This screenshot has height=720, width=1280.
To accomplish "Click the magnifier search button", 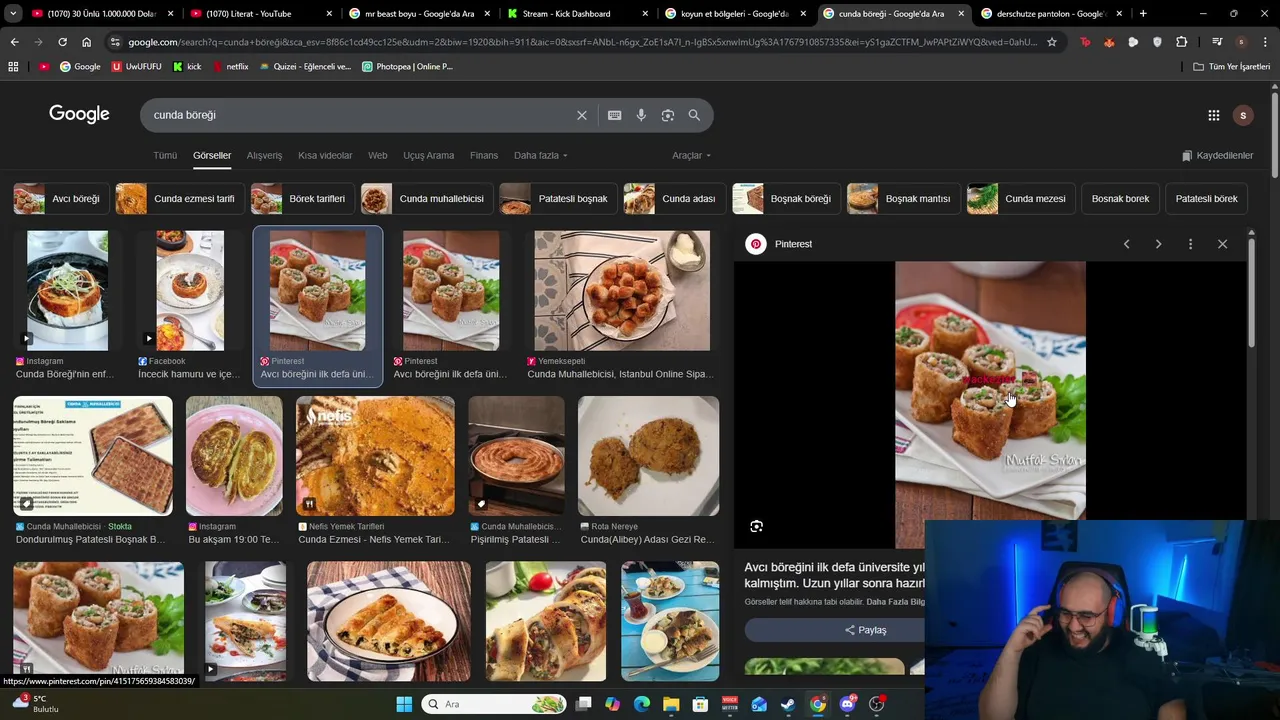I will 694,115.
